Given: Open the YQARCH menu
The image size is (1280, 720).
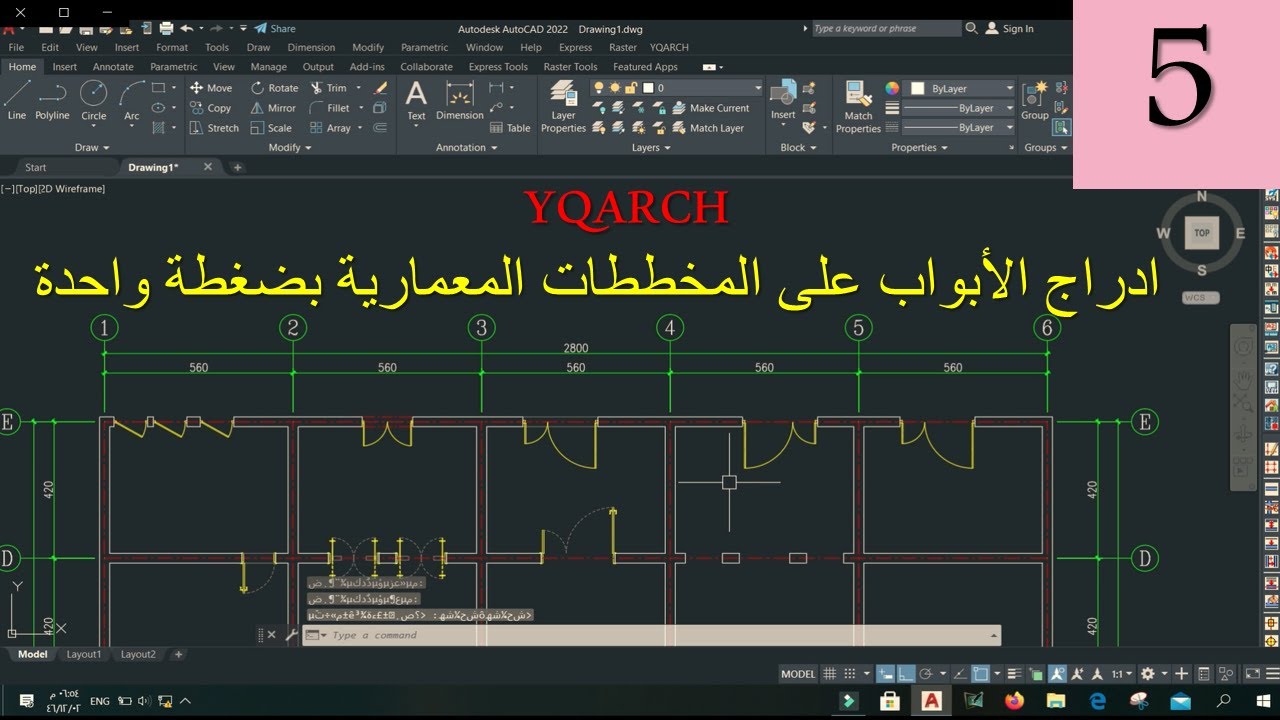Looking at the screenshot, I should (x=669, y=47).
